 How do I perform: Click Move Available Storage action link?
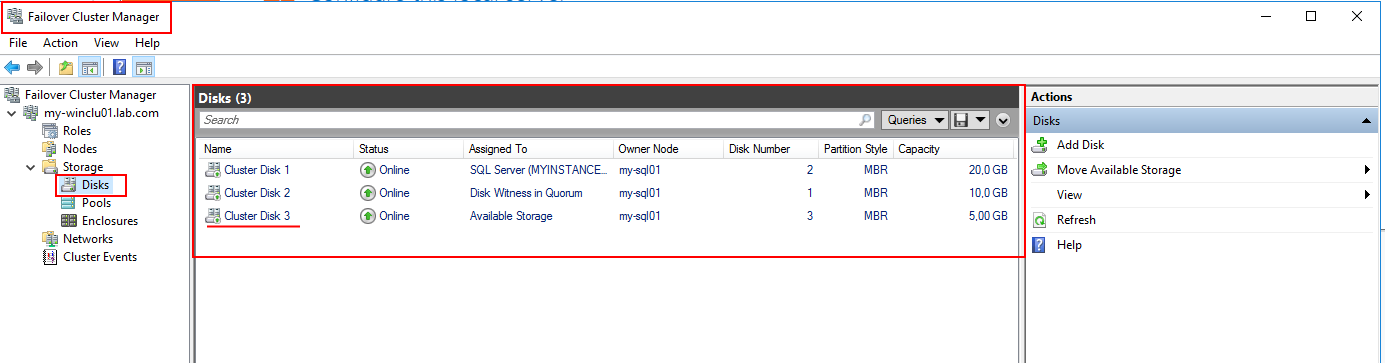tap(1119, 170)
